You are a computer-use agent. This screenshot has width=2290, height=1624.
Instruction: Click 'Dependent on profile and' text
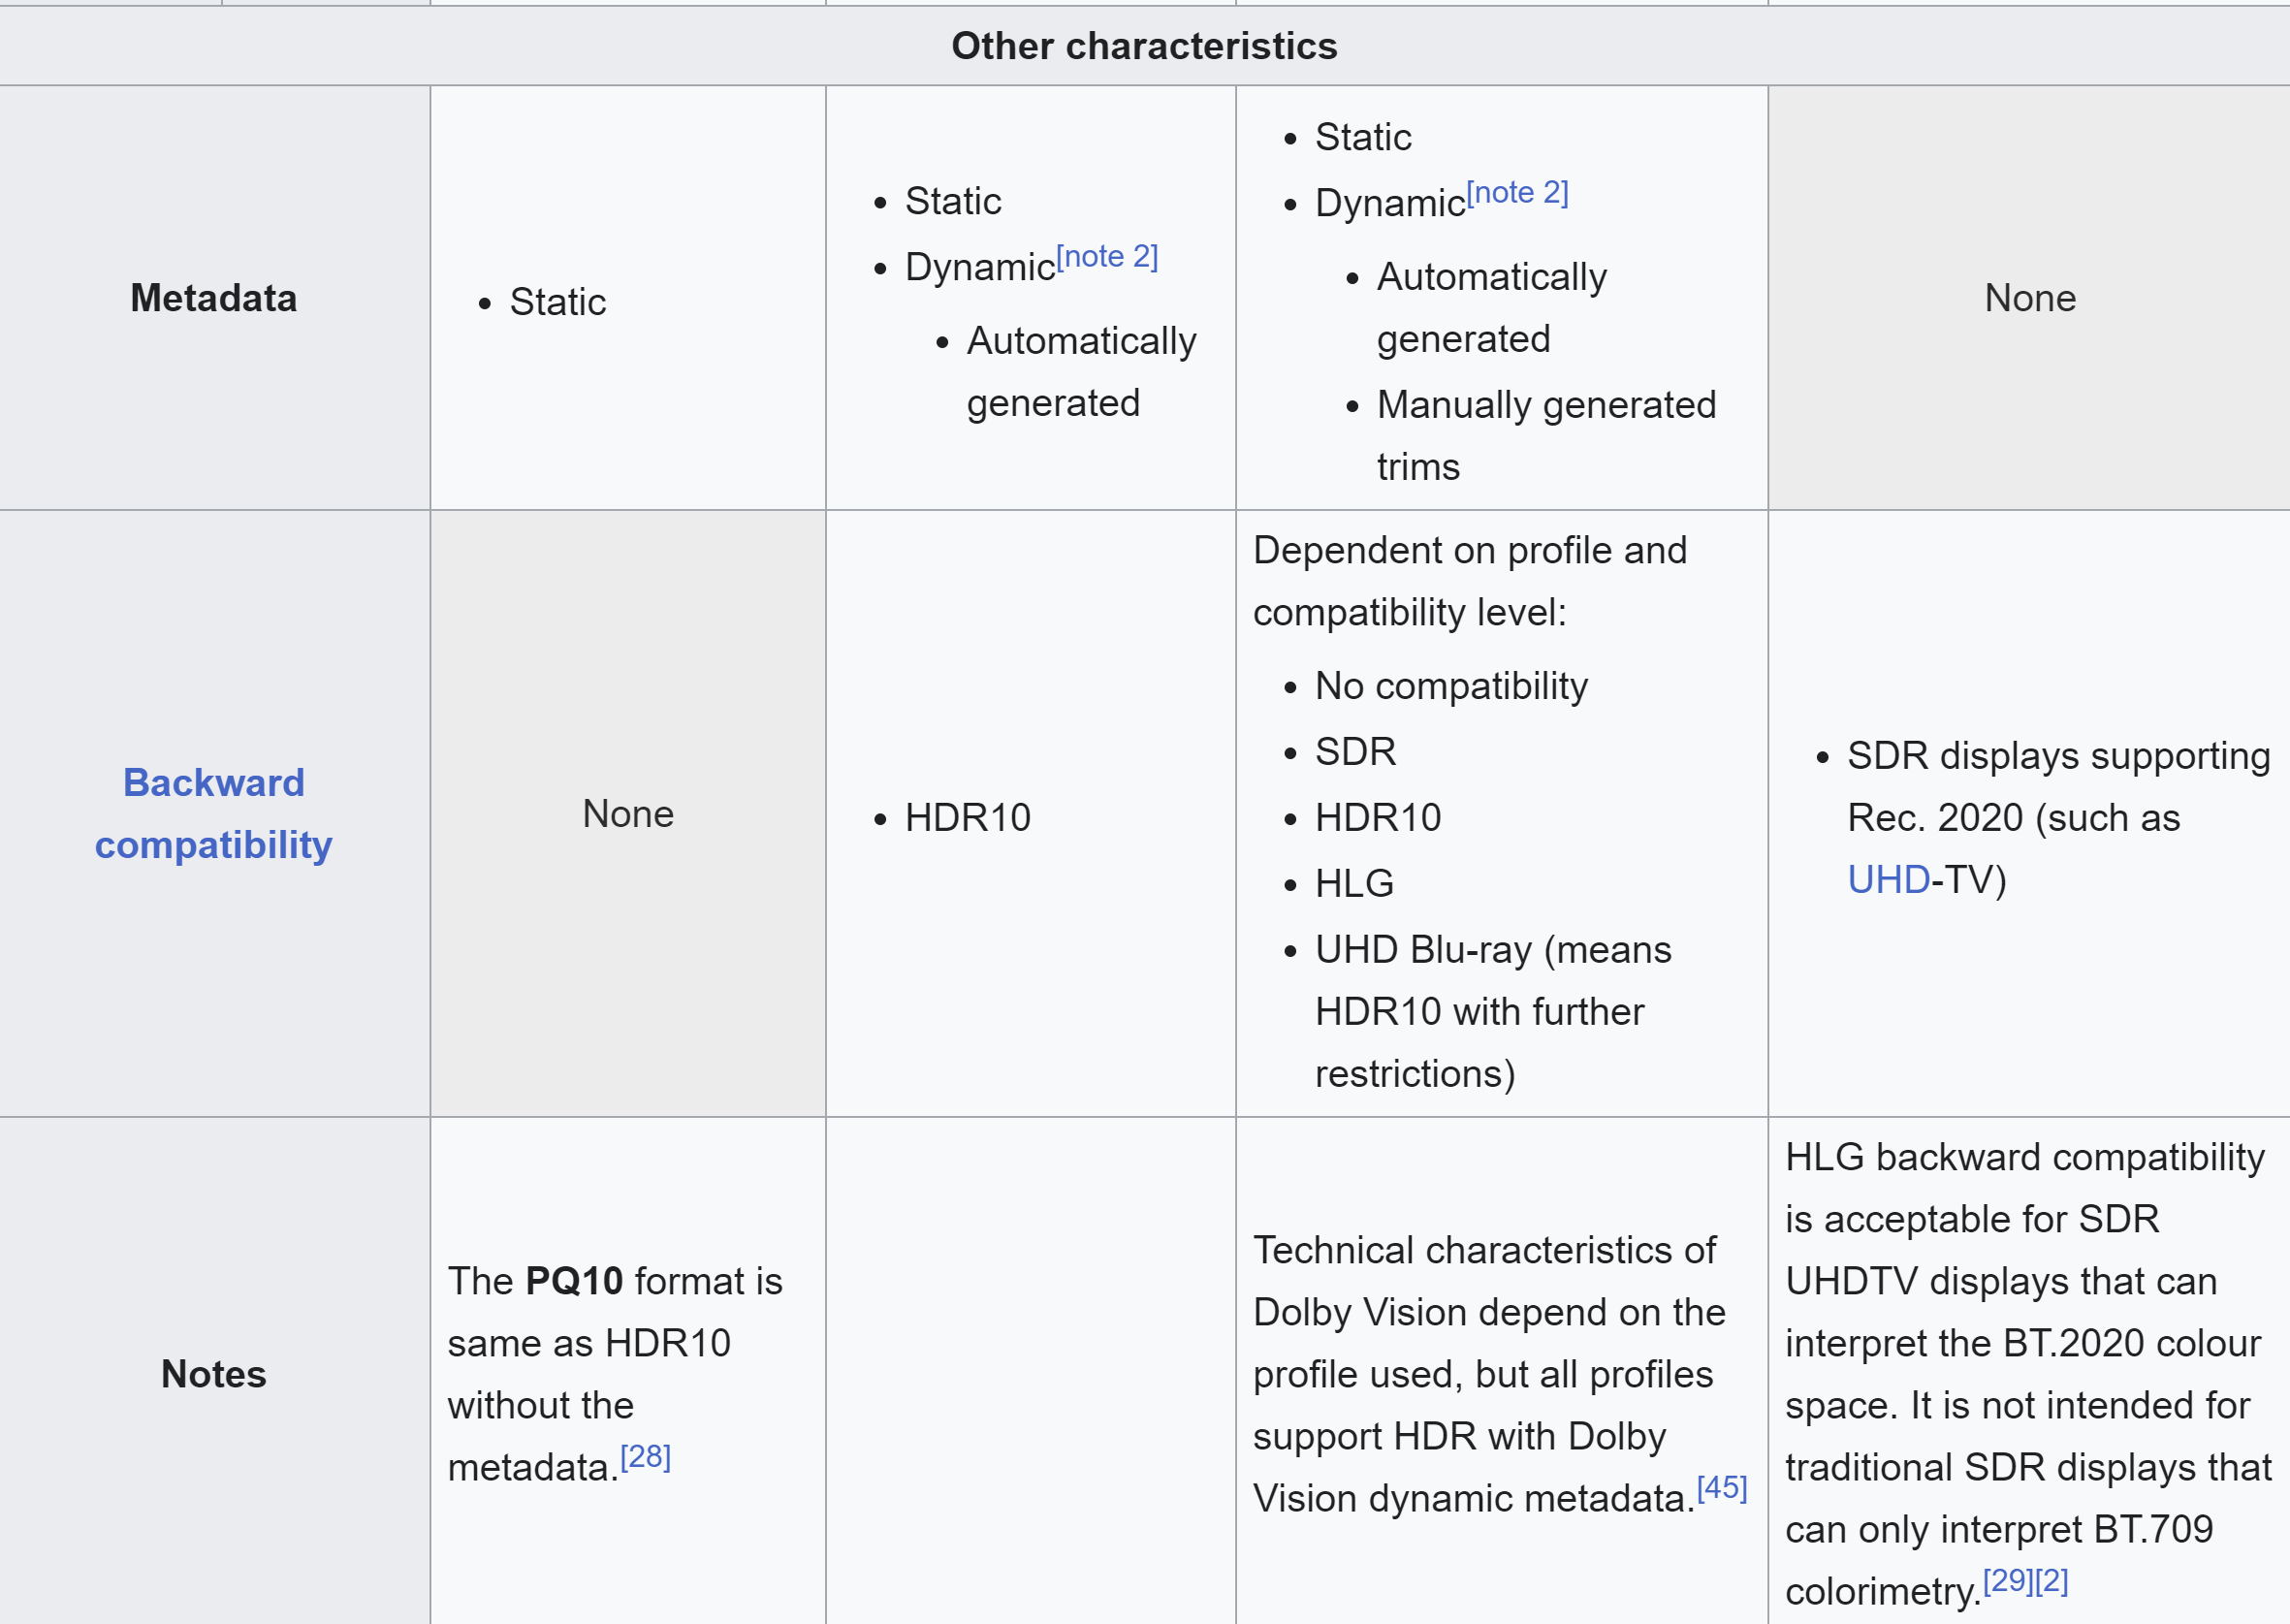[1470, 550]
